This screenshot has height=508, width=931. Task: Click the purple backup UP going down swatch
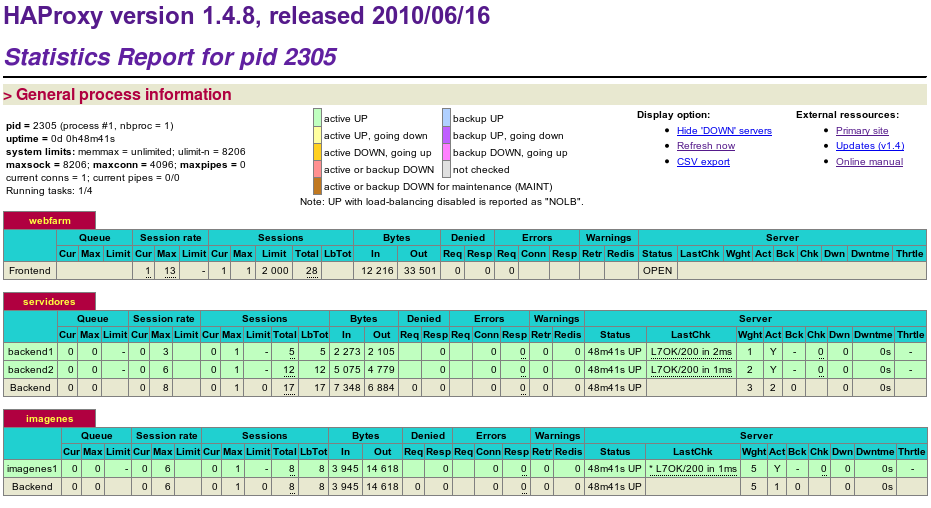tap(446, 135)
